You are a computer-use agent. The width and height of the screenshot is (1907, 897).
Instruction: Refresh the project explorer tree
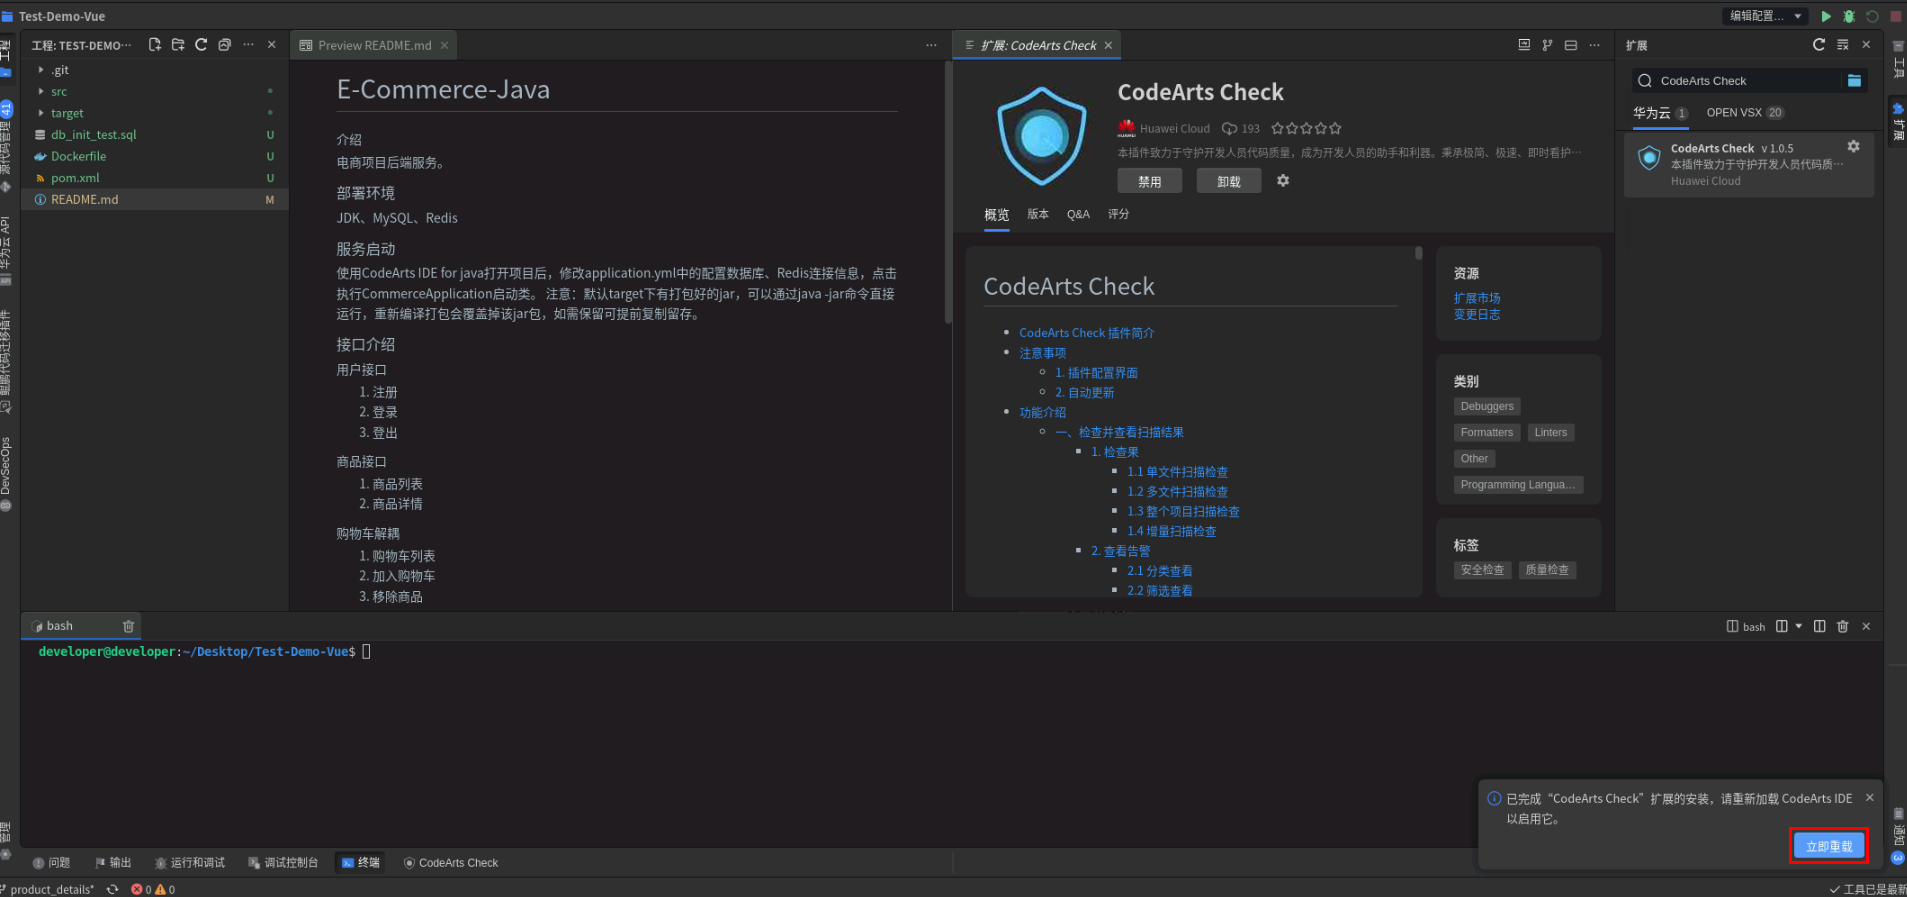click(x=201, y=45)
